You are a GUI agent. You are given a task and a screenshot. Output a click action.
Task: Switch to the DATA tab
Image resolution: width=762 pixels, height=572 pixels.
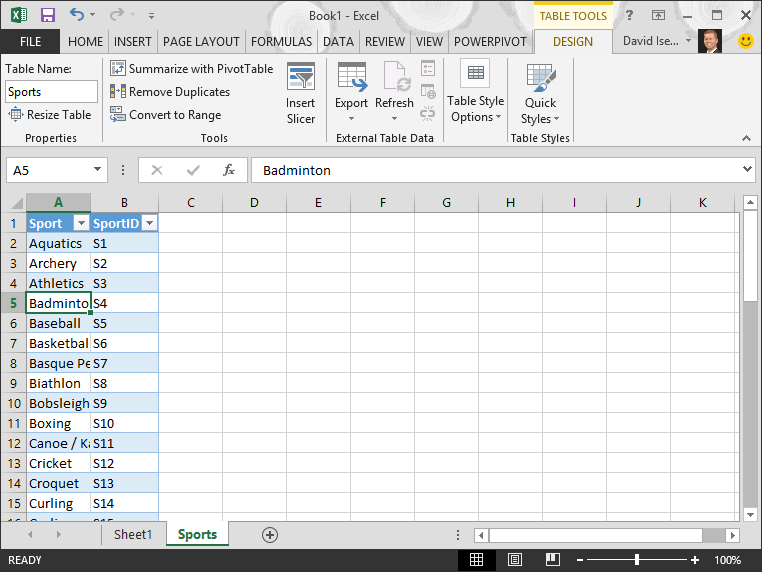click(x=338, y=42)
